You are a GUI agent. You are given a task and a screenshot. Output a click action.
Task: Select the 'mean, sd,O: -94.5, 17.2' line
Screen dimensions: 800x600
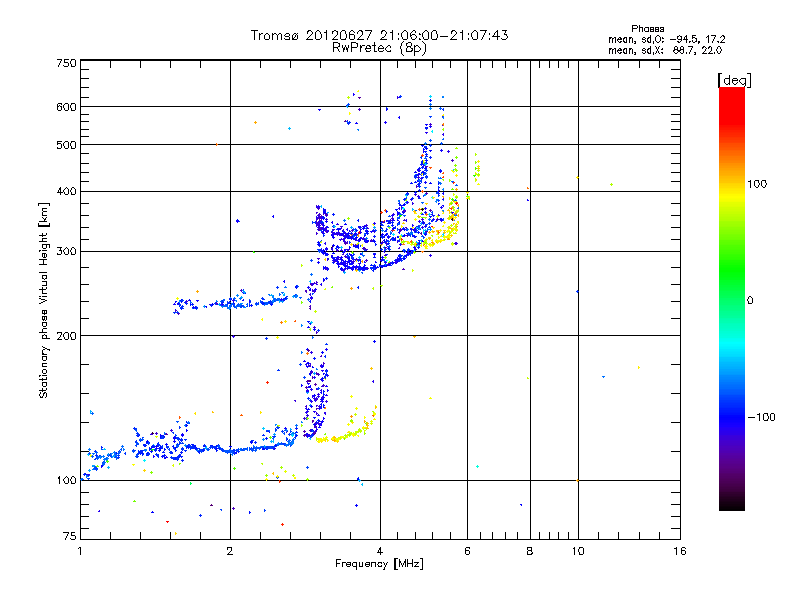666,39
